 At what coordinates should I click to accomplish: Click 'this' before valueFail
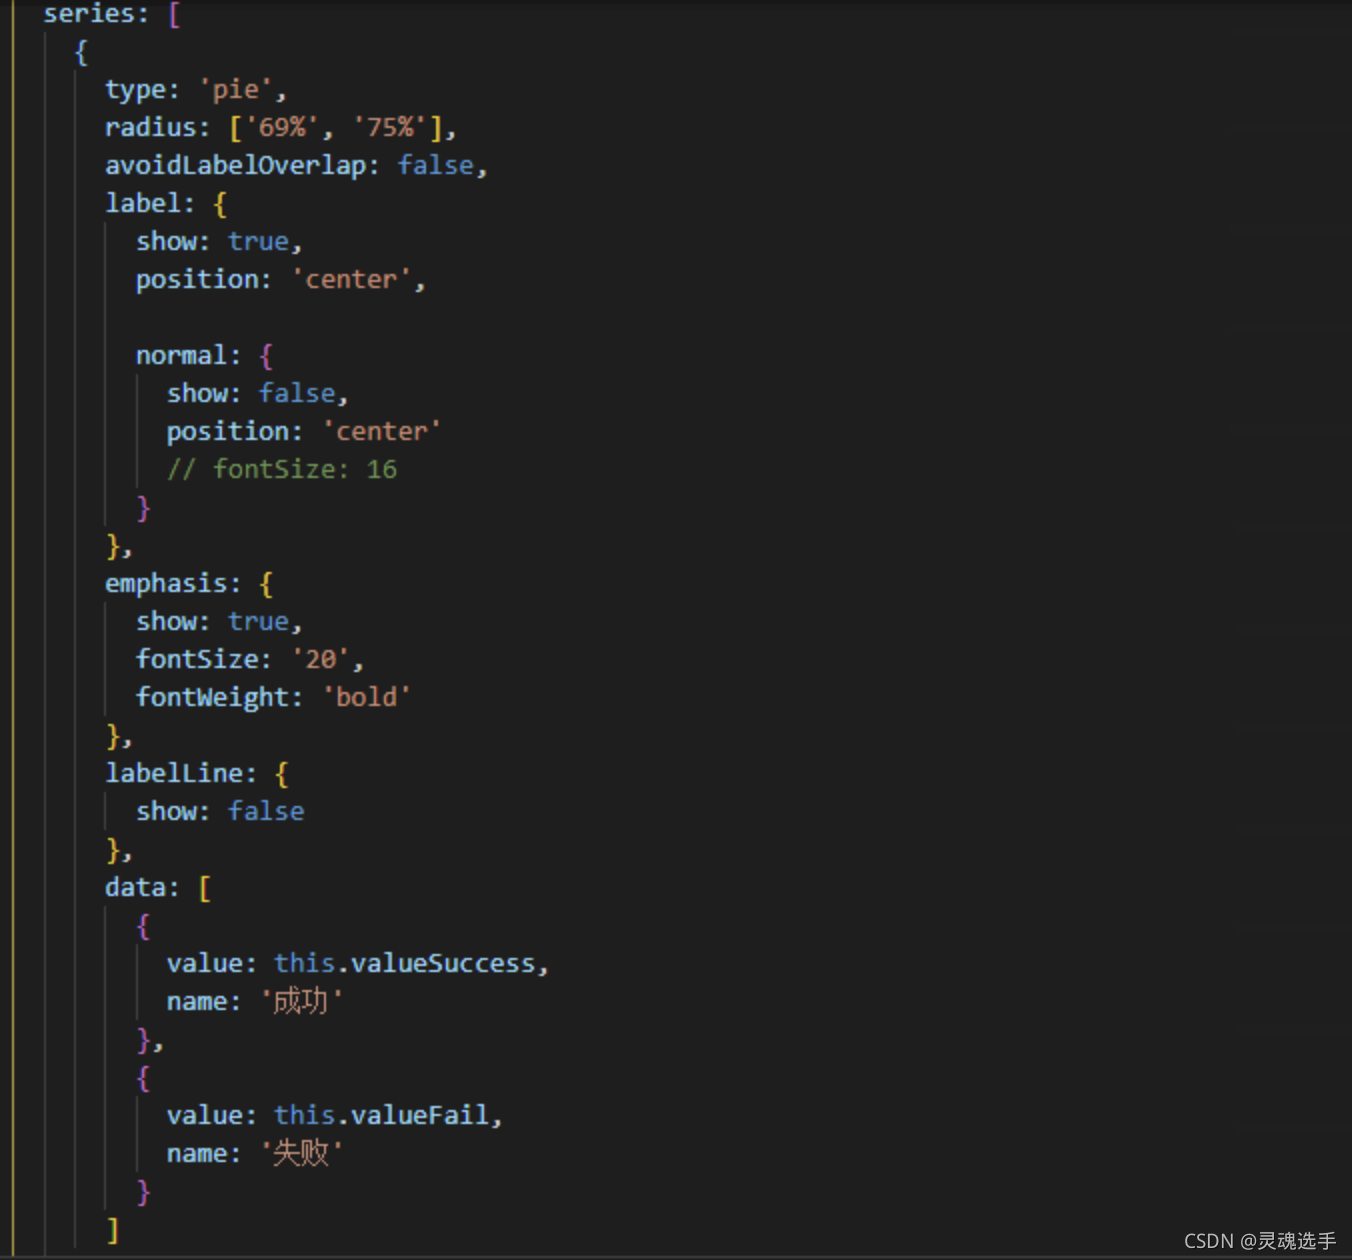[304, 1115]
